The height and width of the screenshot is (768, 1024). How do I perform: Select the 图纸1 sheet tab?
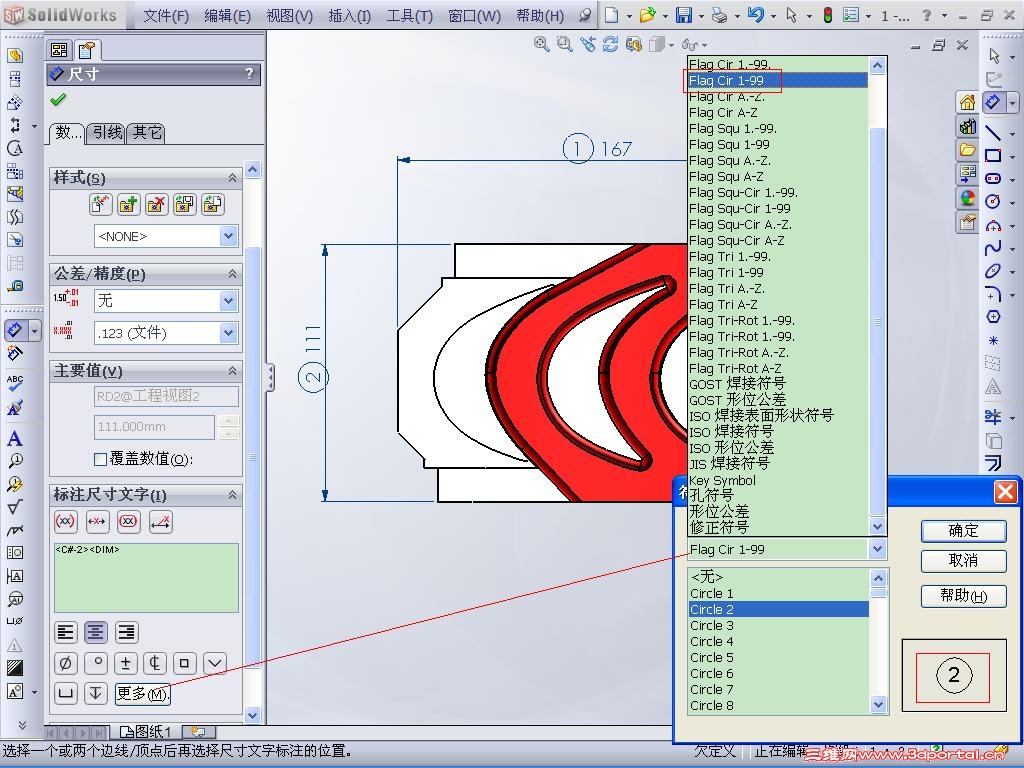point(146,732)
